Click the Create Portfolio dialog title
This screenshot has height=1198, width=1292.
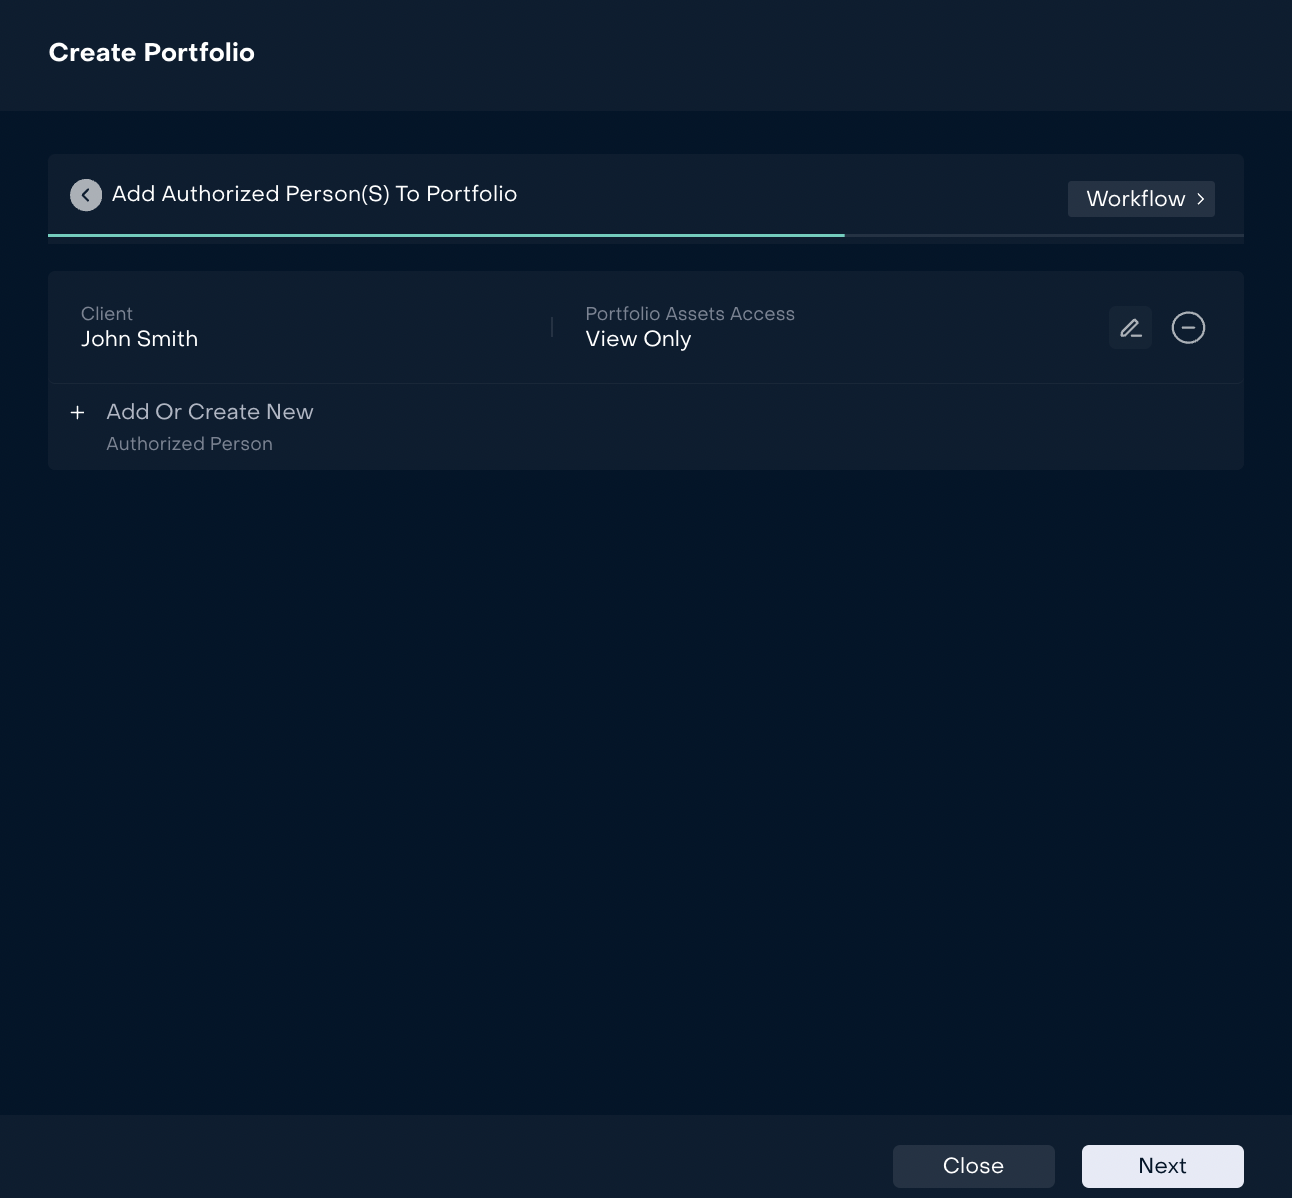(x=152, y=53)
